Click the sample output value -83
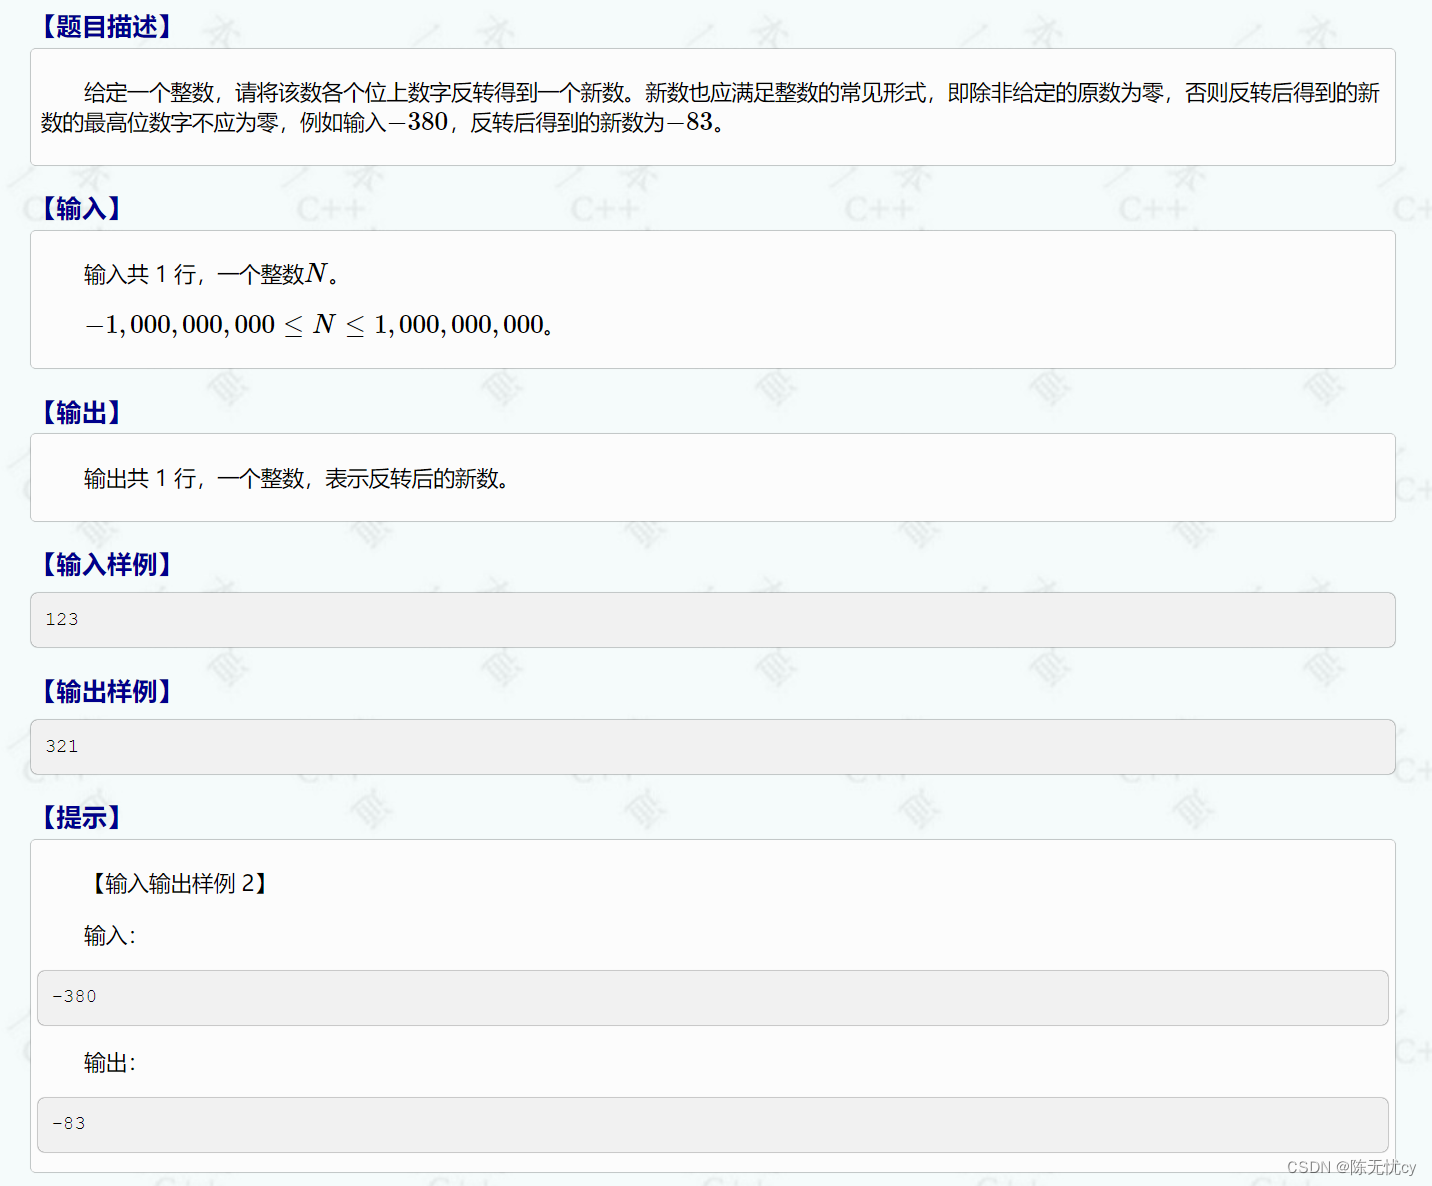This screenshot has width=1432, height=1186. pos(69,1123)
